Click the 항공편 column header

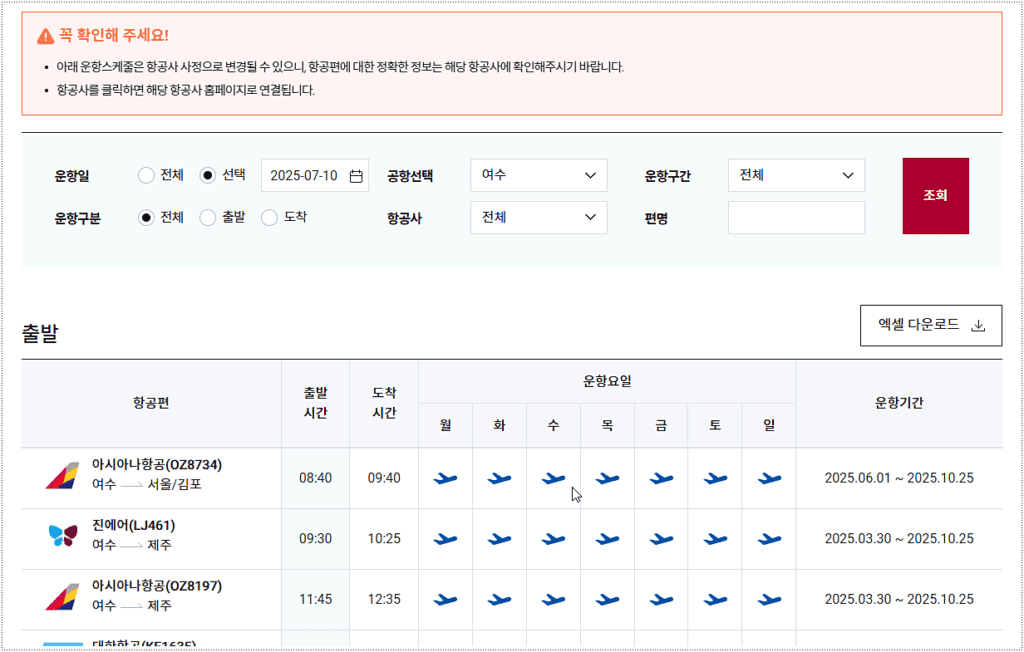coord(151,403)
